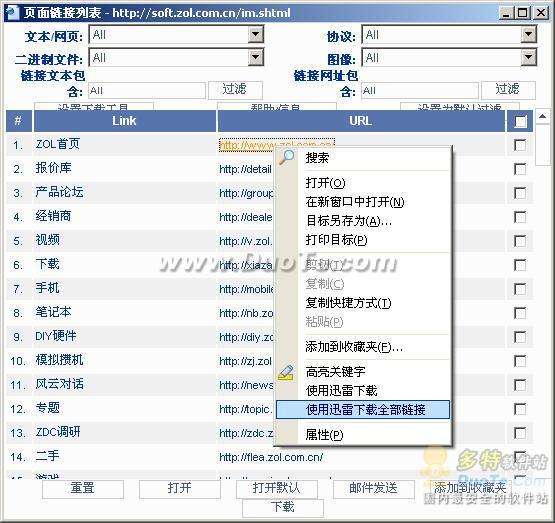The width and height of the screenshot is (555, 523).
Task: Select 使用迅雷下载全部链接 menu item
Action: pos(363,410)
